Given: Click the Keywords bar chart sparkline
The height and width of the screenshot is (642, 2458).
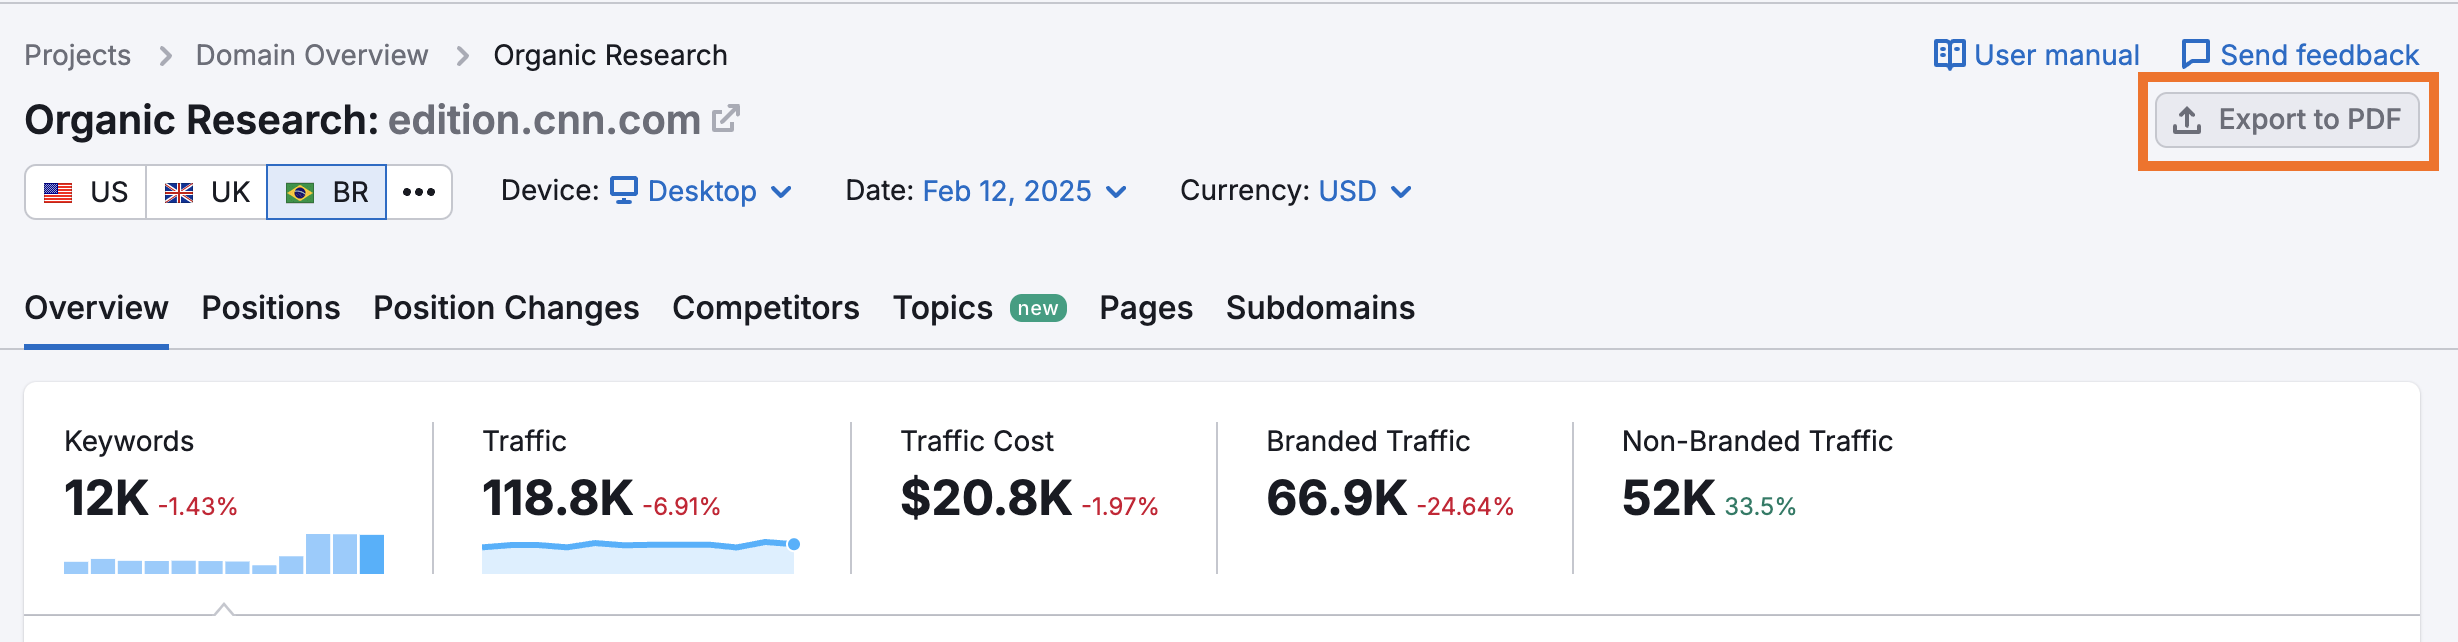Looking at the screenshot, I should [224, 555].
